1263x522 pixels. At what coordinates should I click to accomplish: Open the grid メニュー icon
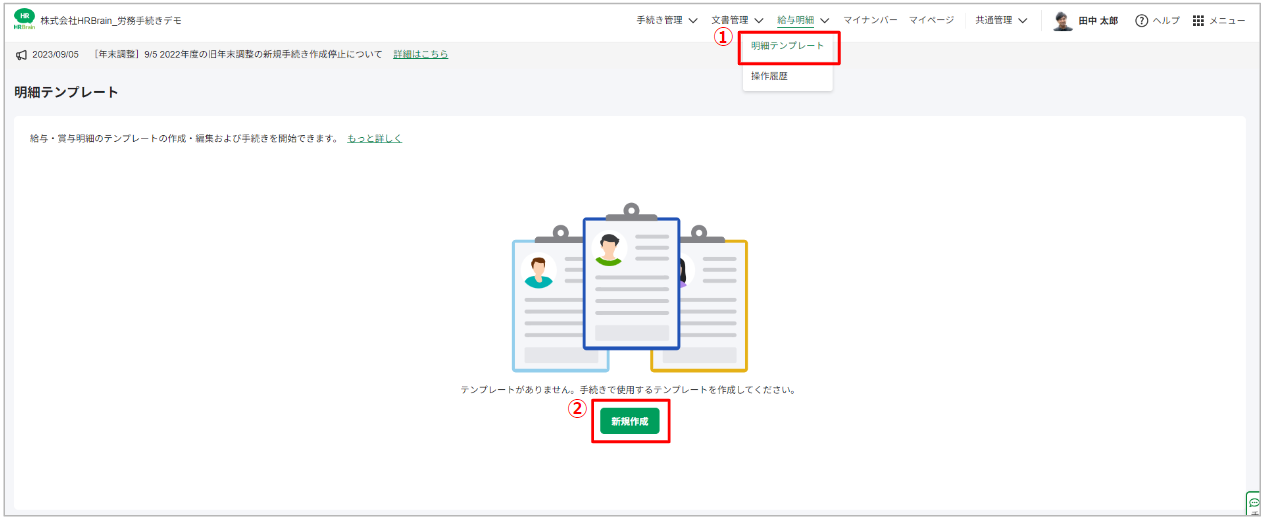click(x=1198, y=21)
